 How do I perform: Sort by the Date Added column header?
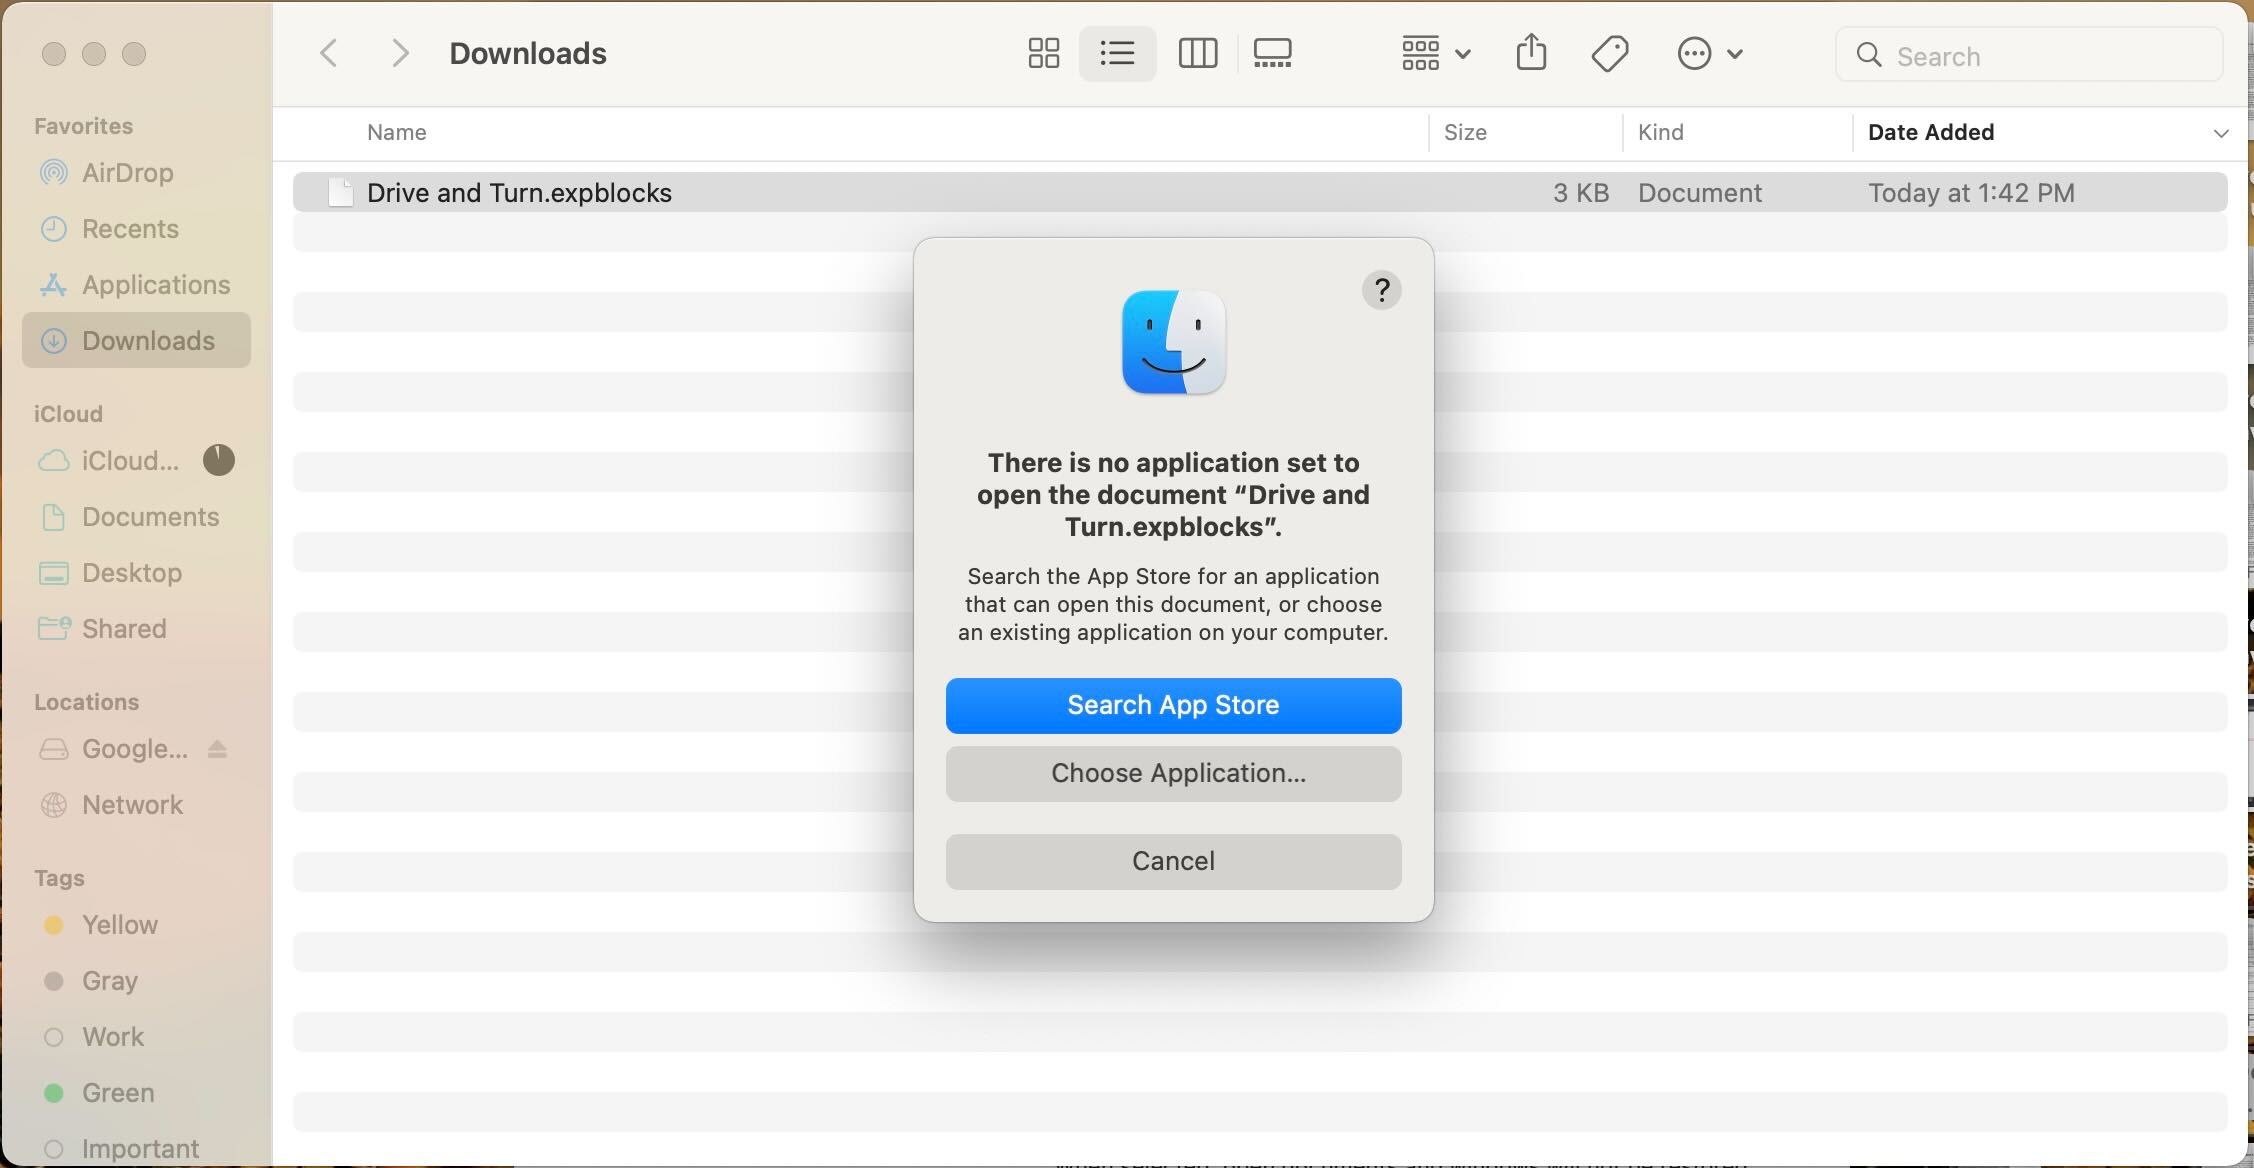coord(1930,133)
